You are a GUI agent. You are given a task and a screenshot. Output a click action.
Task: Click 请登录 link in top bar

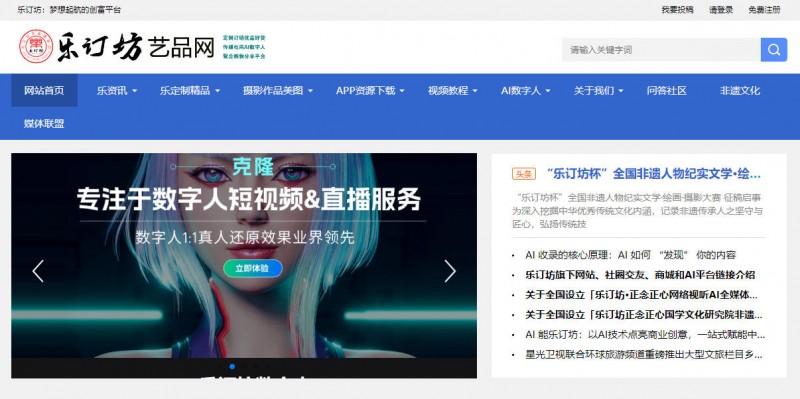(x=721, y=10)
